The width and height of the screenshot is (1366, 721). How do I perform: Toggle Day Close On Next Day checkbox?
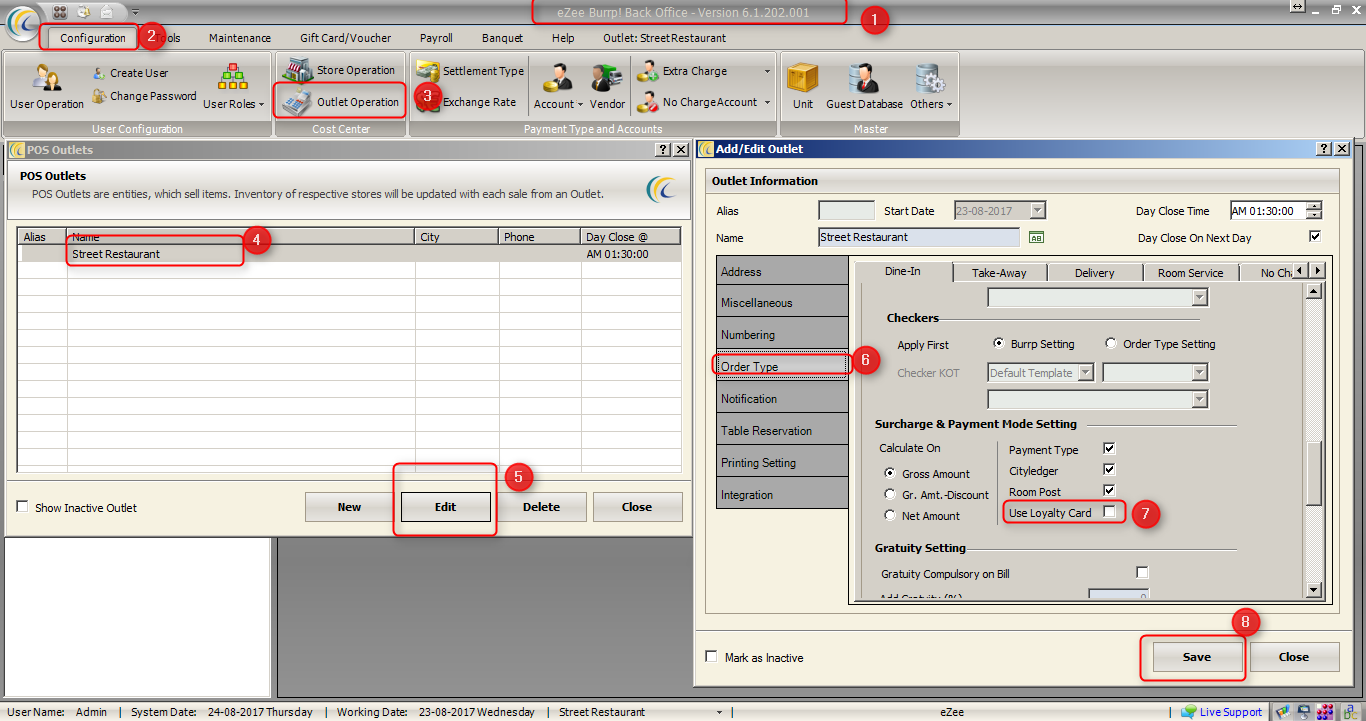1315,237
